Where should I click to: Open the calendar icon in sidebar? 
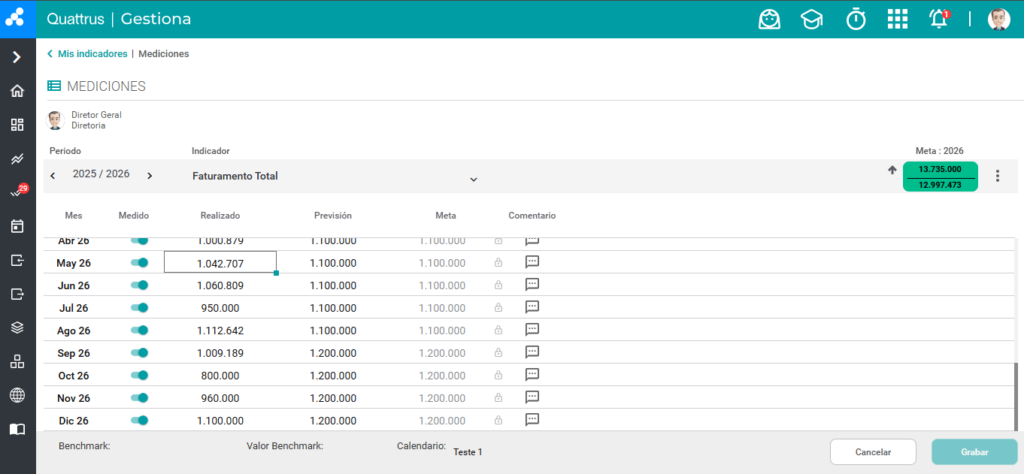coord(18,227)
